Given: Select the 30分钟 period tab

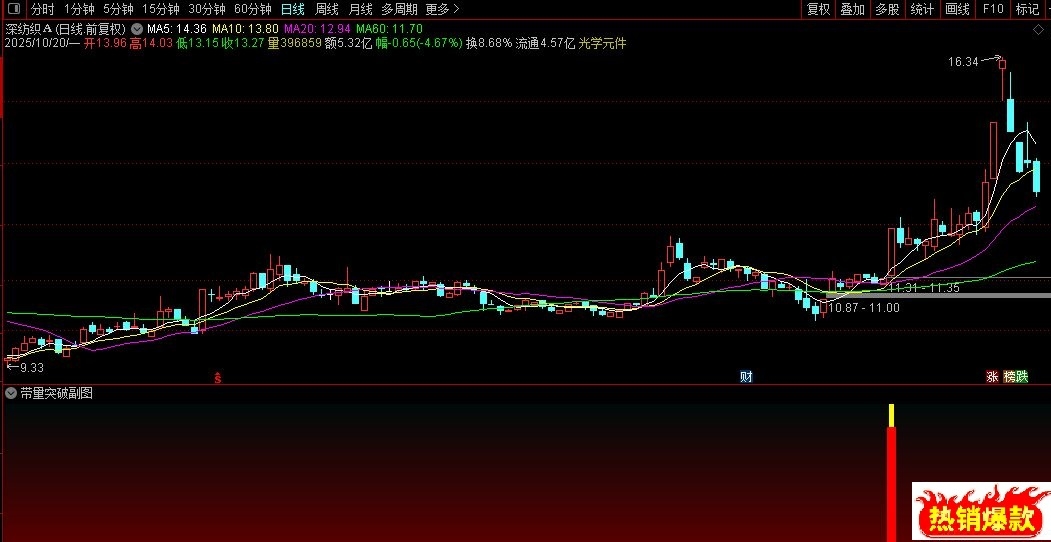Looking at the screenshot, I should click(x=207, y=9).
